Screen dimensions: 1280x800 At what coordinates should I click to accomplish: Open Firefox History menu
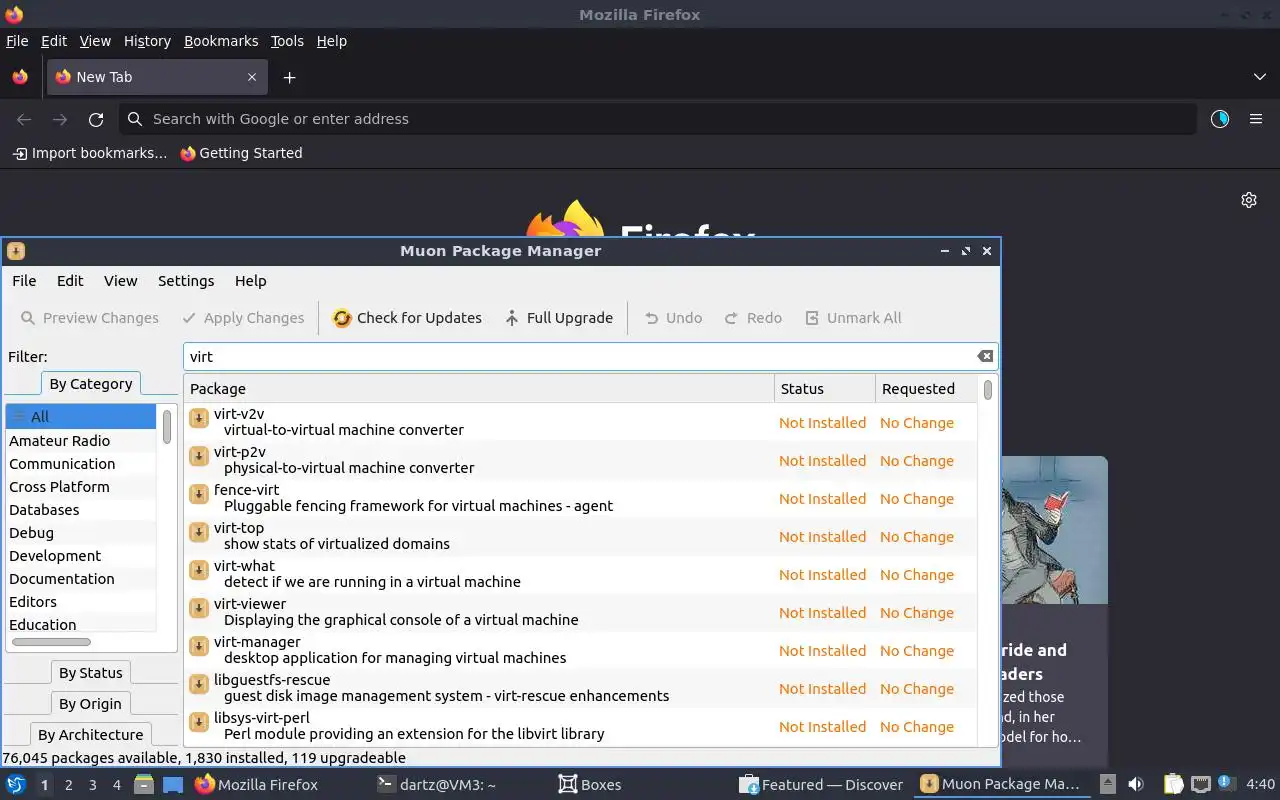coord(147,41)
